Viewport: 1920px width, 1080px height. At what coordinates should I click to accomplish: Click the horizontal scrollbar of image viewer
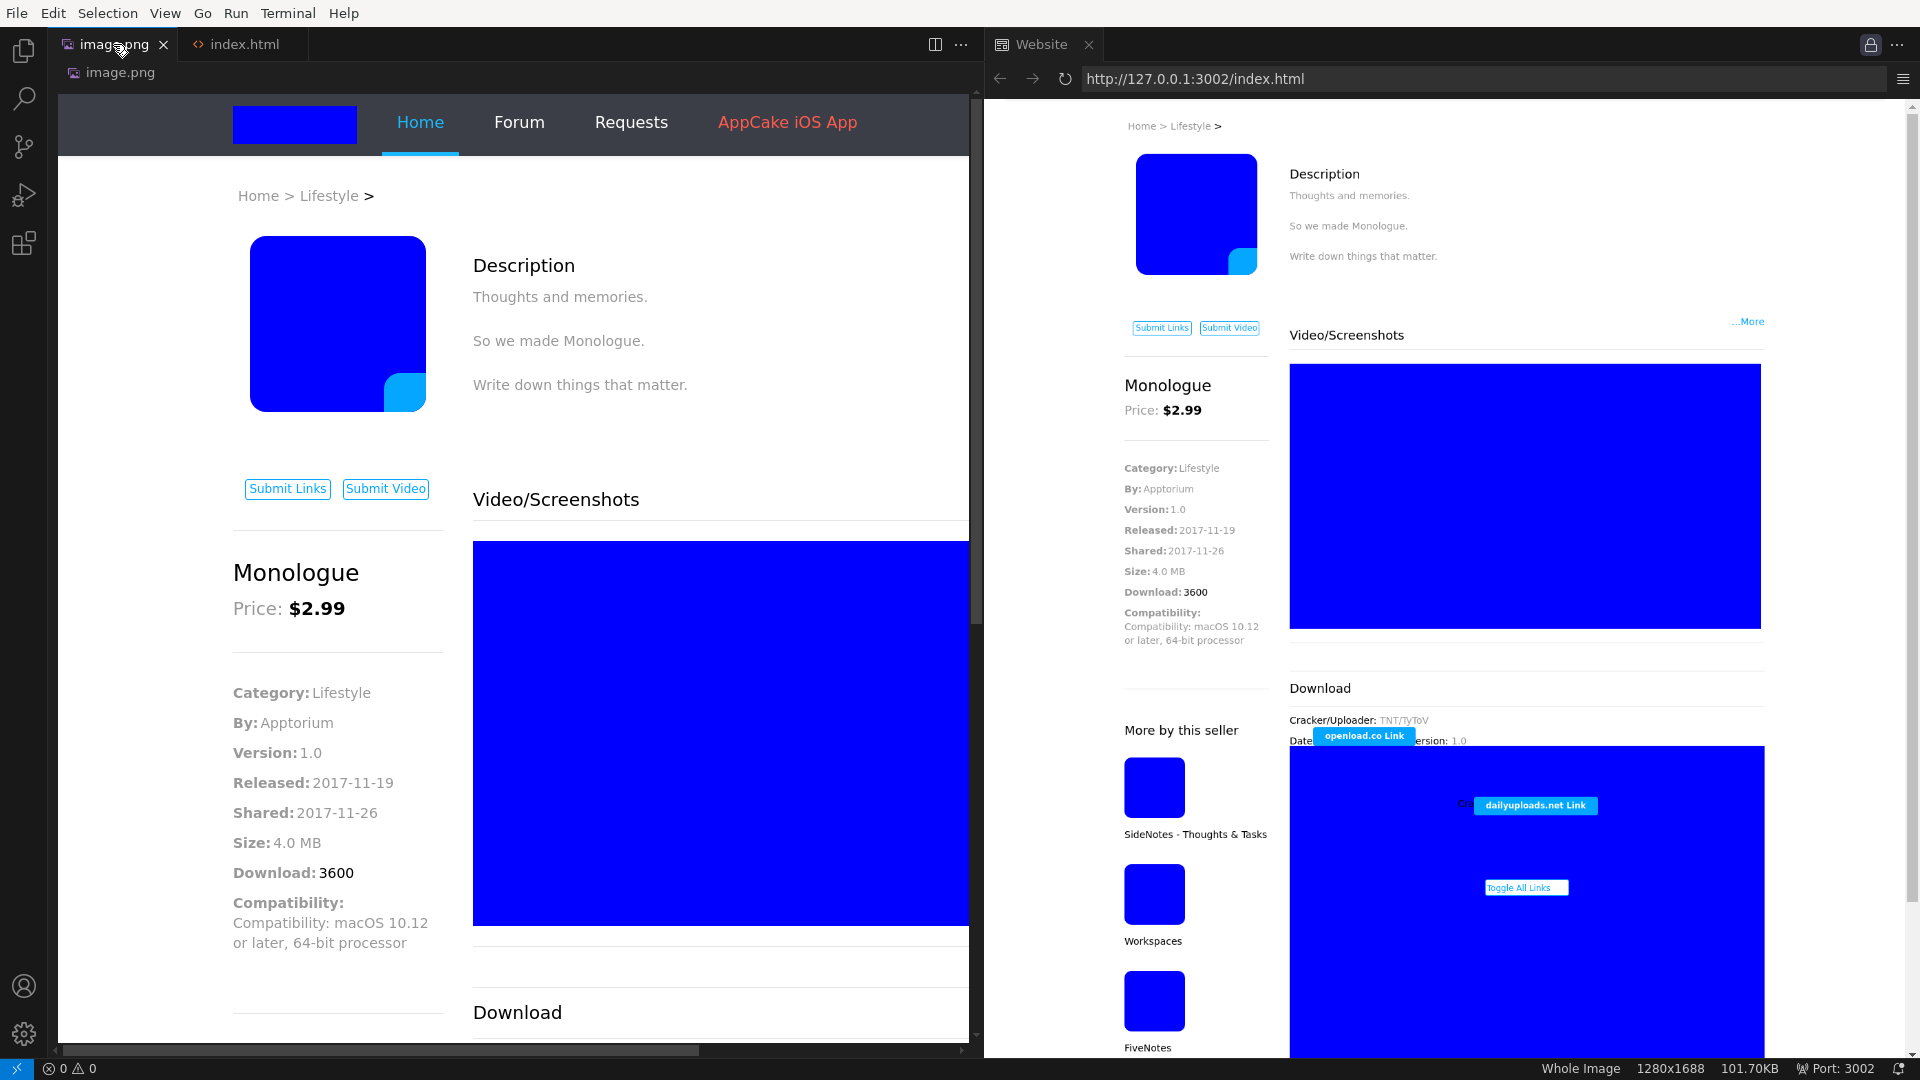pos(380,1050)
